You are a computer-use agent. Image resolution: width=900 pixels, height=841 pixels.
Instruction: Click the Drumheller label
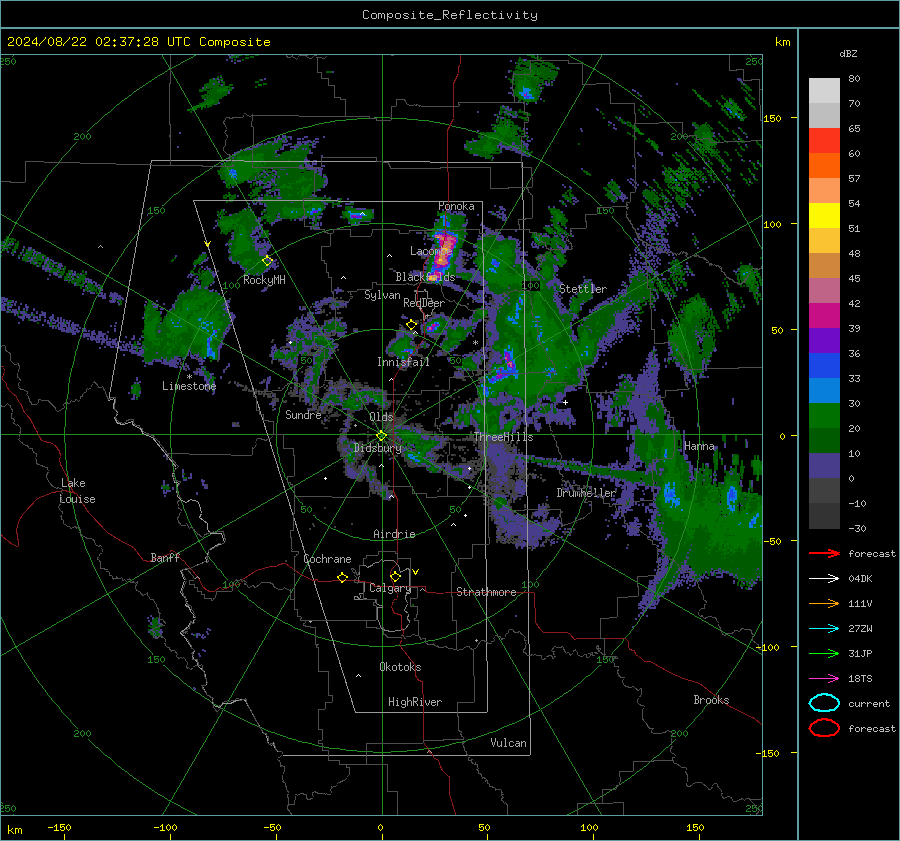click(586, 493)
